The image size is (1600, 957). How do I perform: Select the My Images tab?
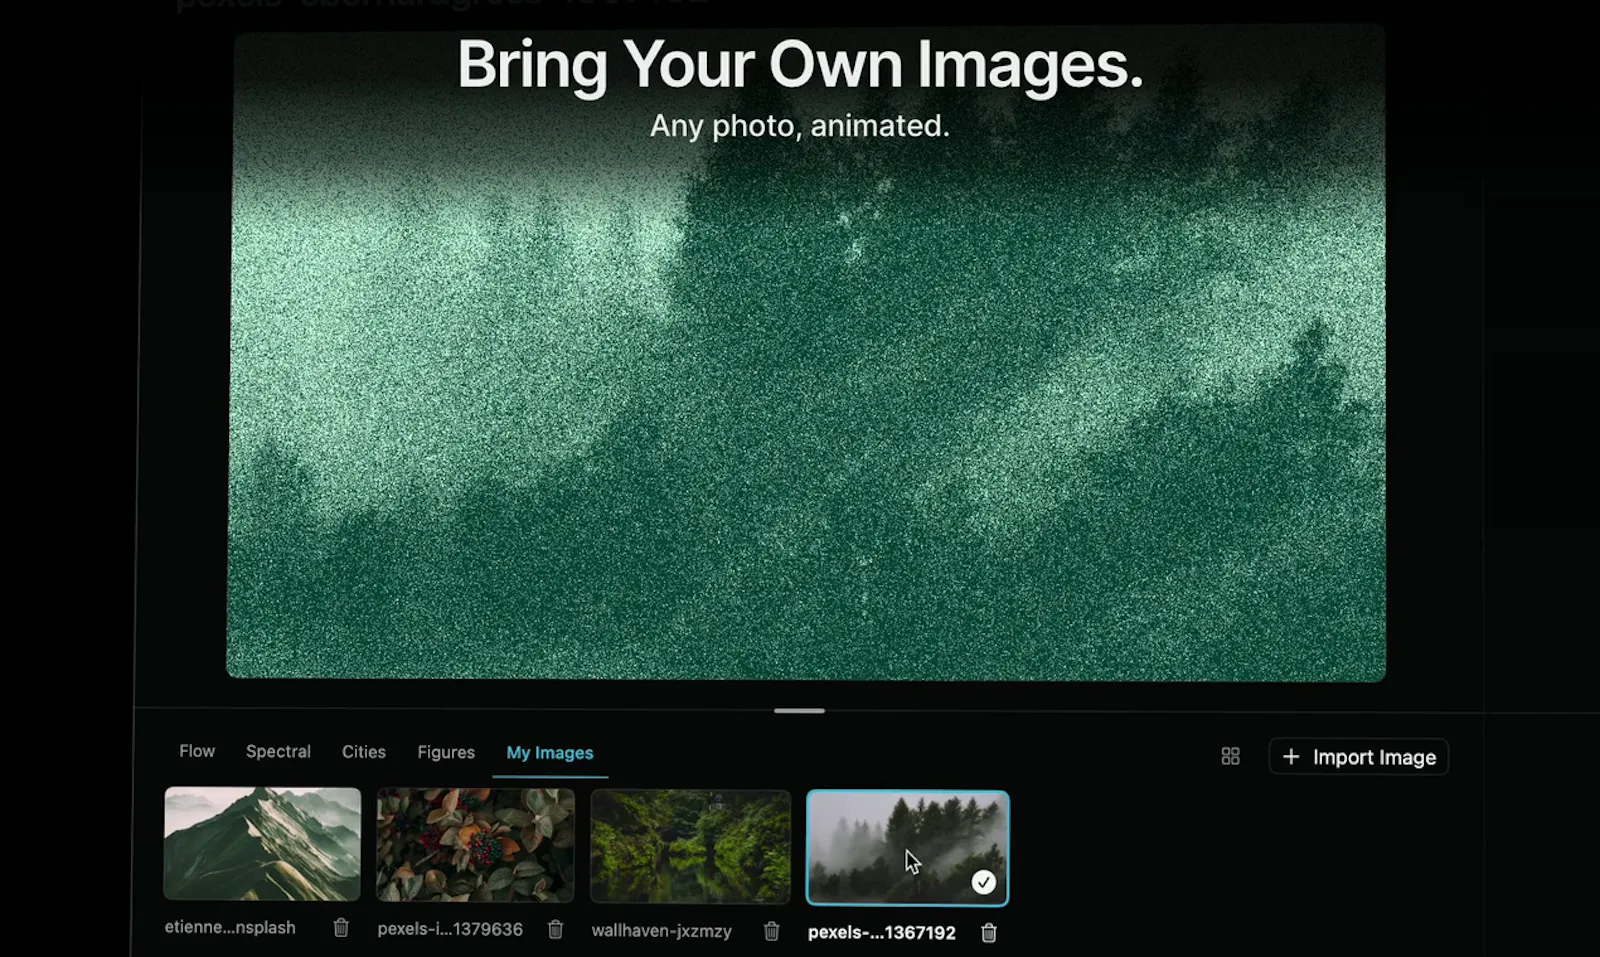pyautogui.click(x=550, y=753)
